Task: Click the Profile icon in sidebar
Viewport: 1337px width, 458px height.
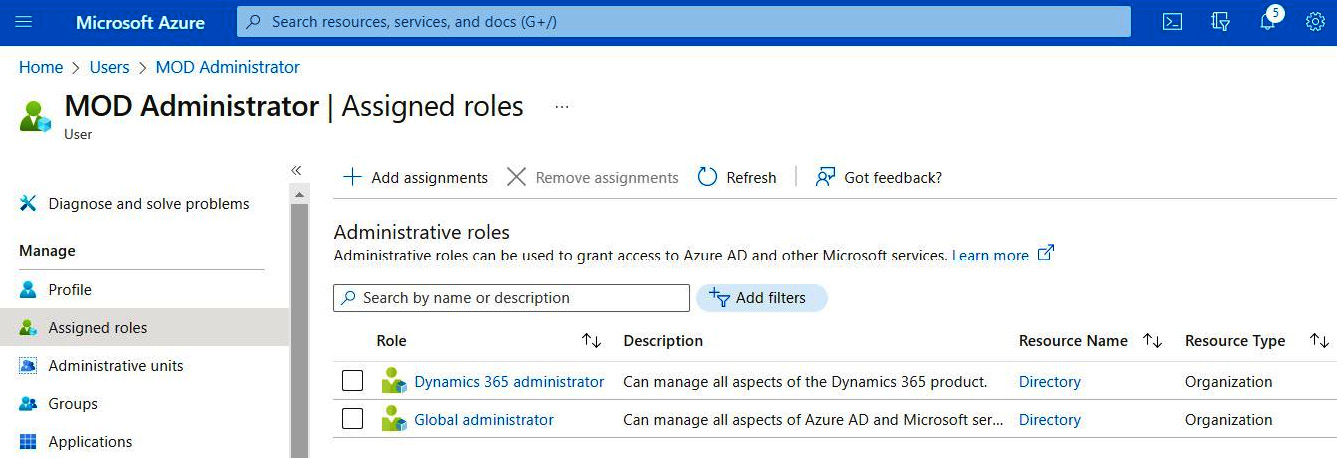Action: coord(28,290)
